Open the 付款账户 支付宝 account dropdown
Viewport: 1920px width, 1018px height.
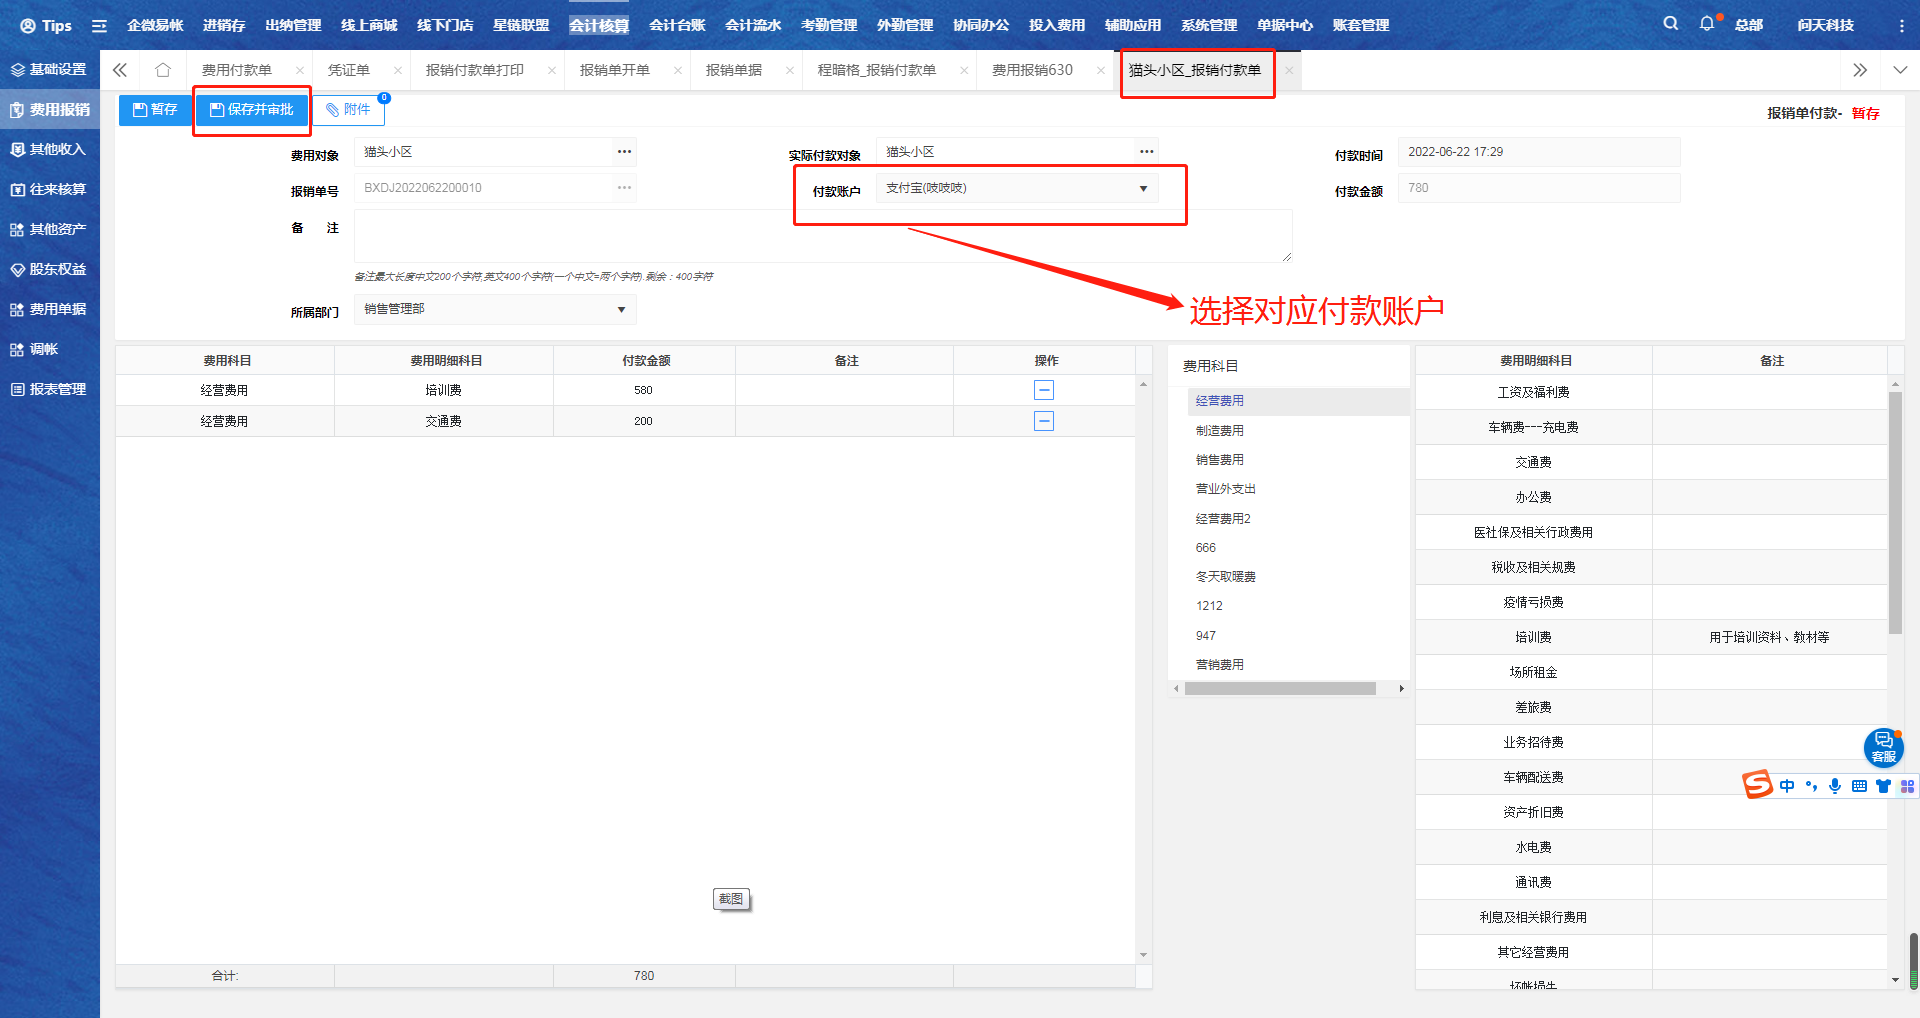[1142, 188]
